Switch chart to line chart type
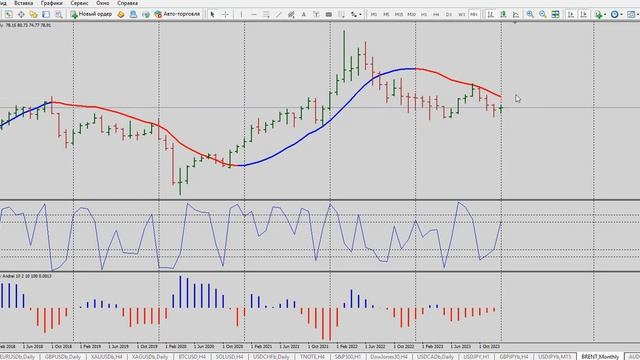Screen dimensions: 640x360 516,14
